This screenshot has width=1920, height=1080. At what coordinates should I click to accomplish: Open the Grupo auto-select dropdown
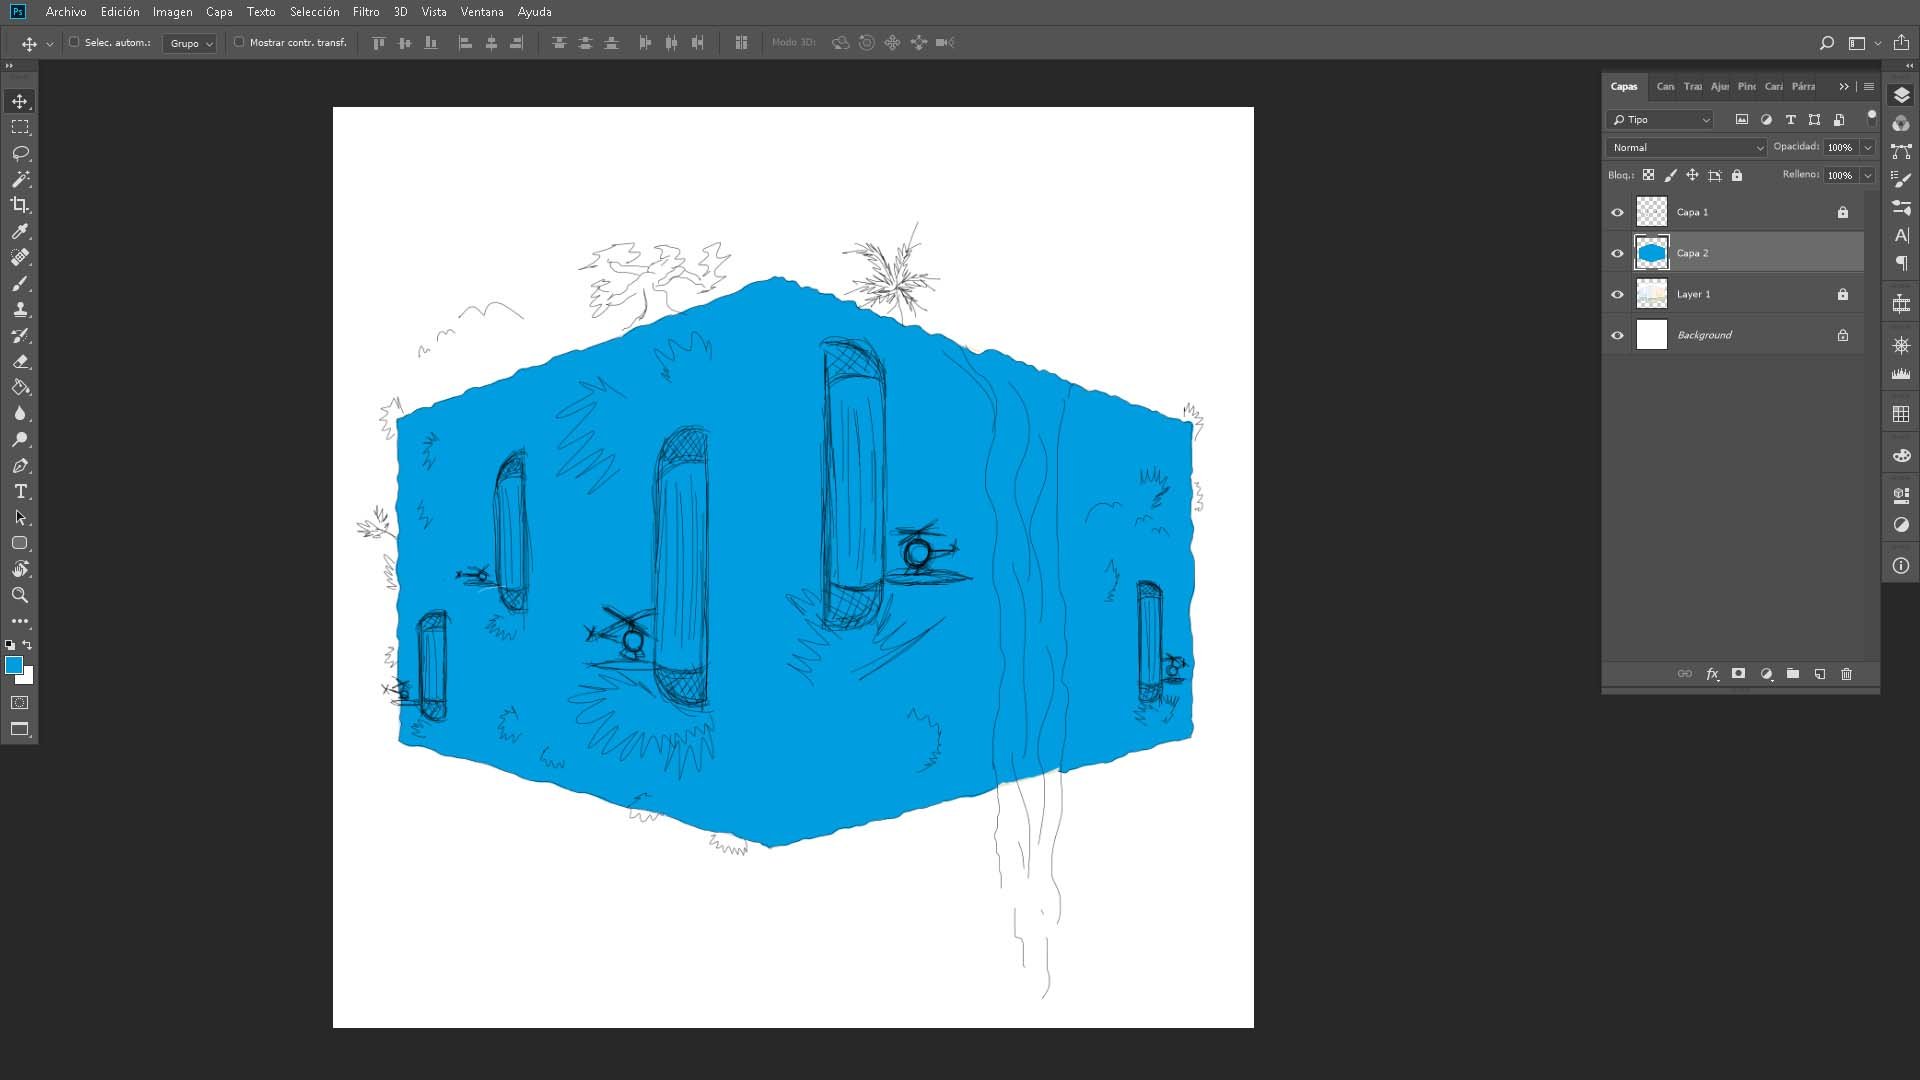pyautogui.click(x=189, y=43)
